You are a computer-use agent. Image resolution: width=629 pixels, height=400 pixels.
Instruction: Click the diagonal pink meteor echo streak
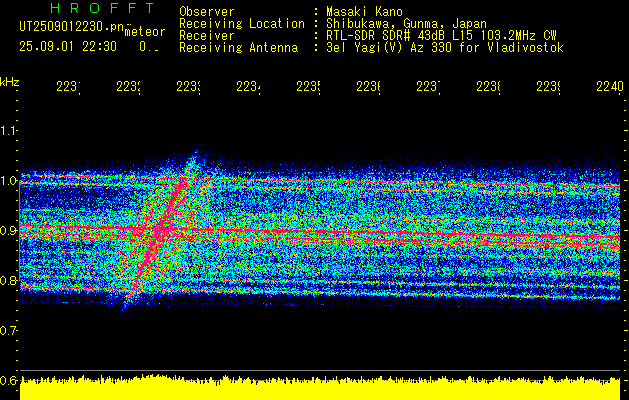tap(162, 229)
